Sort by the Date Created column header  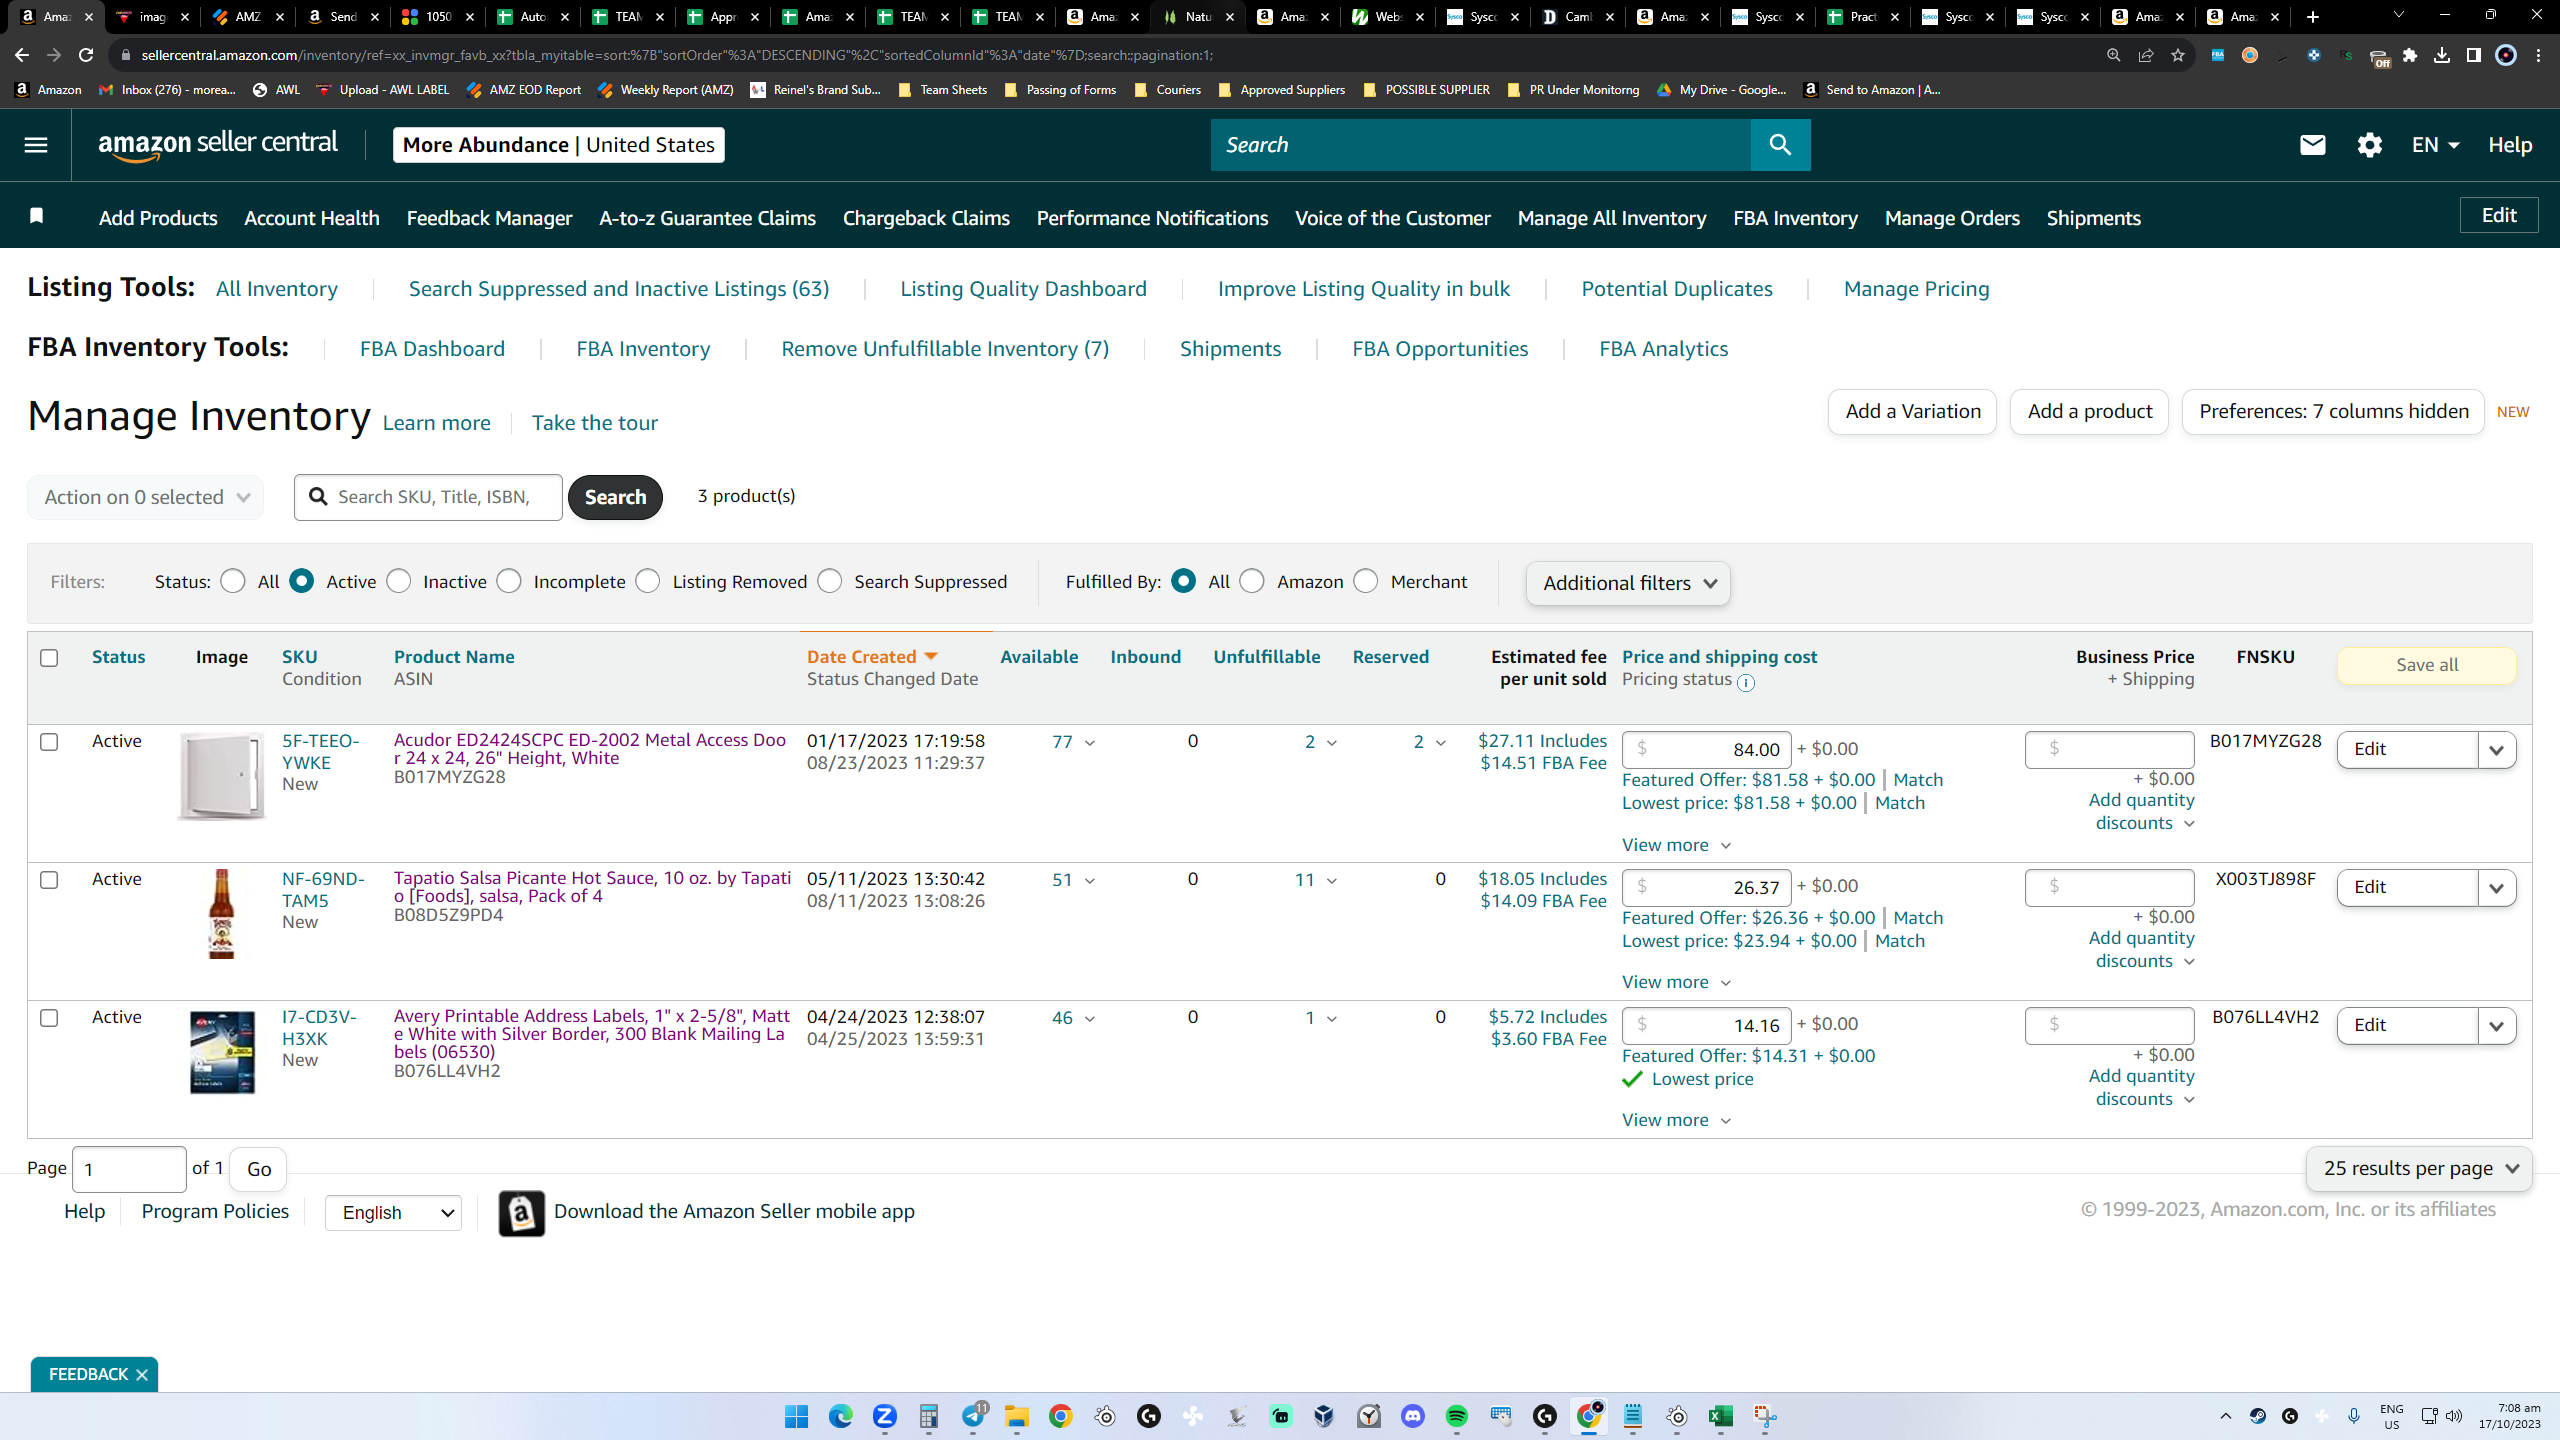(x=872, y=657)
